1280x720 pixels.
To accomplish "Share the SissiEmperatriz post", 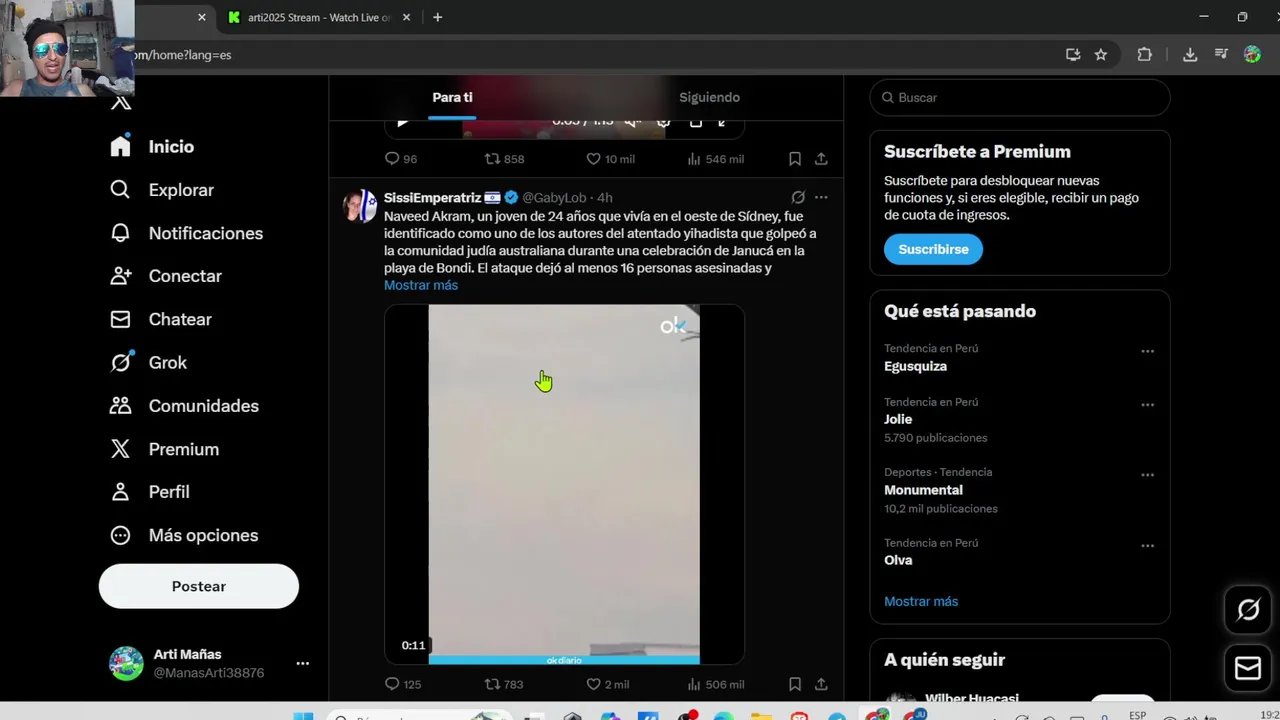I will (x=821, y=684).
